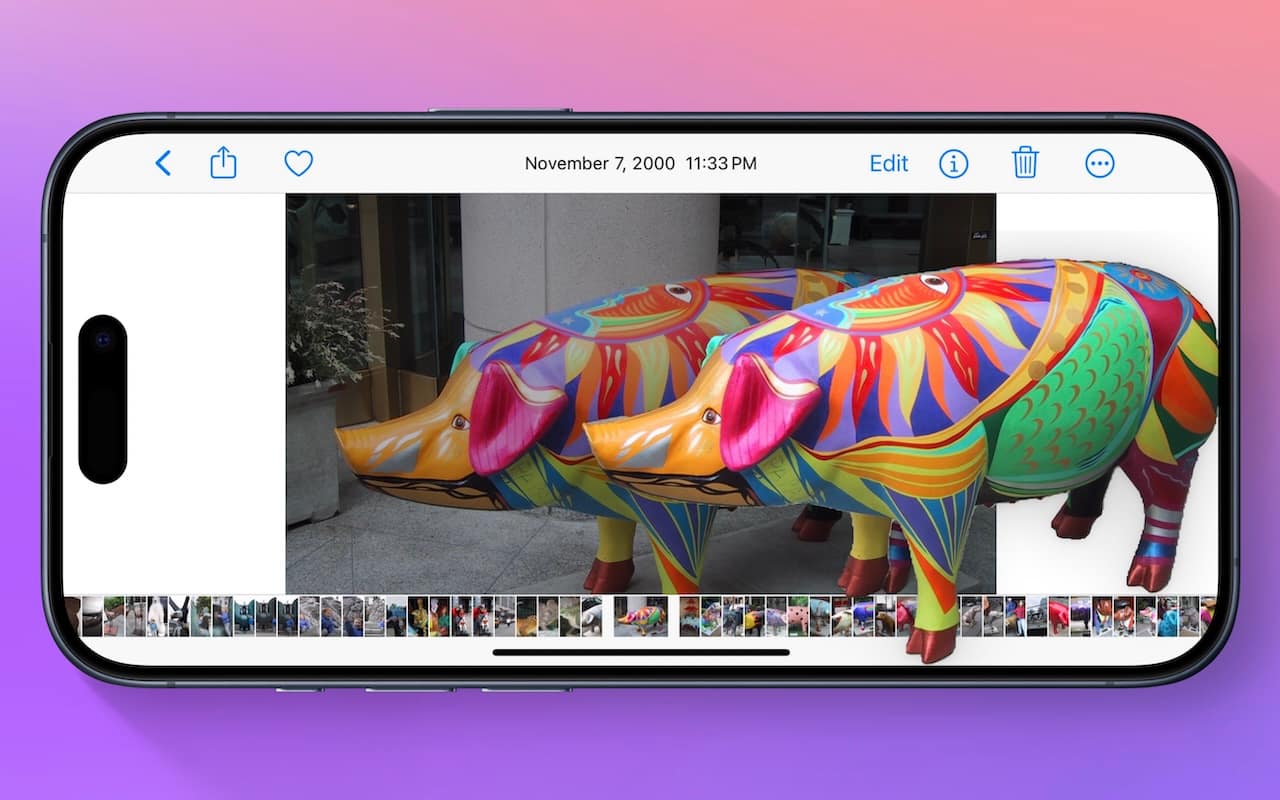The height and width of the screenshot is (800, 1280).
Task: Expand photo details via the info button
Action: (953, 163)
